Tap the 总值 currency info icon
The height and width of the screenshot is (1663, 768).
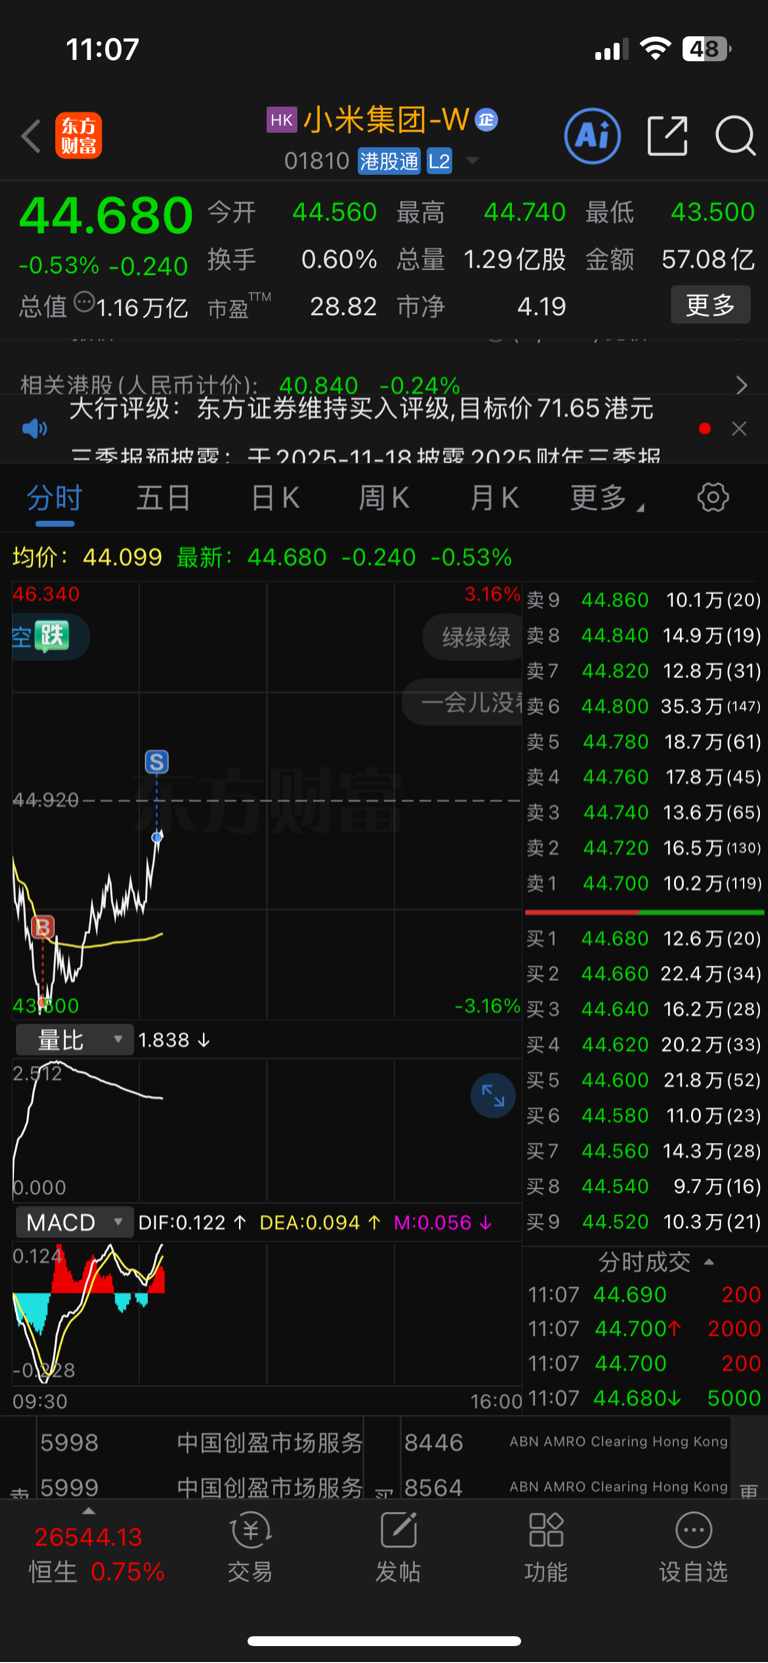point(84,301)
